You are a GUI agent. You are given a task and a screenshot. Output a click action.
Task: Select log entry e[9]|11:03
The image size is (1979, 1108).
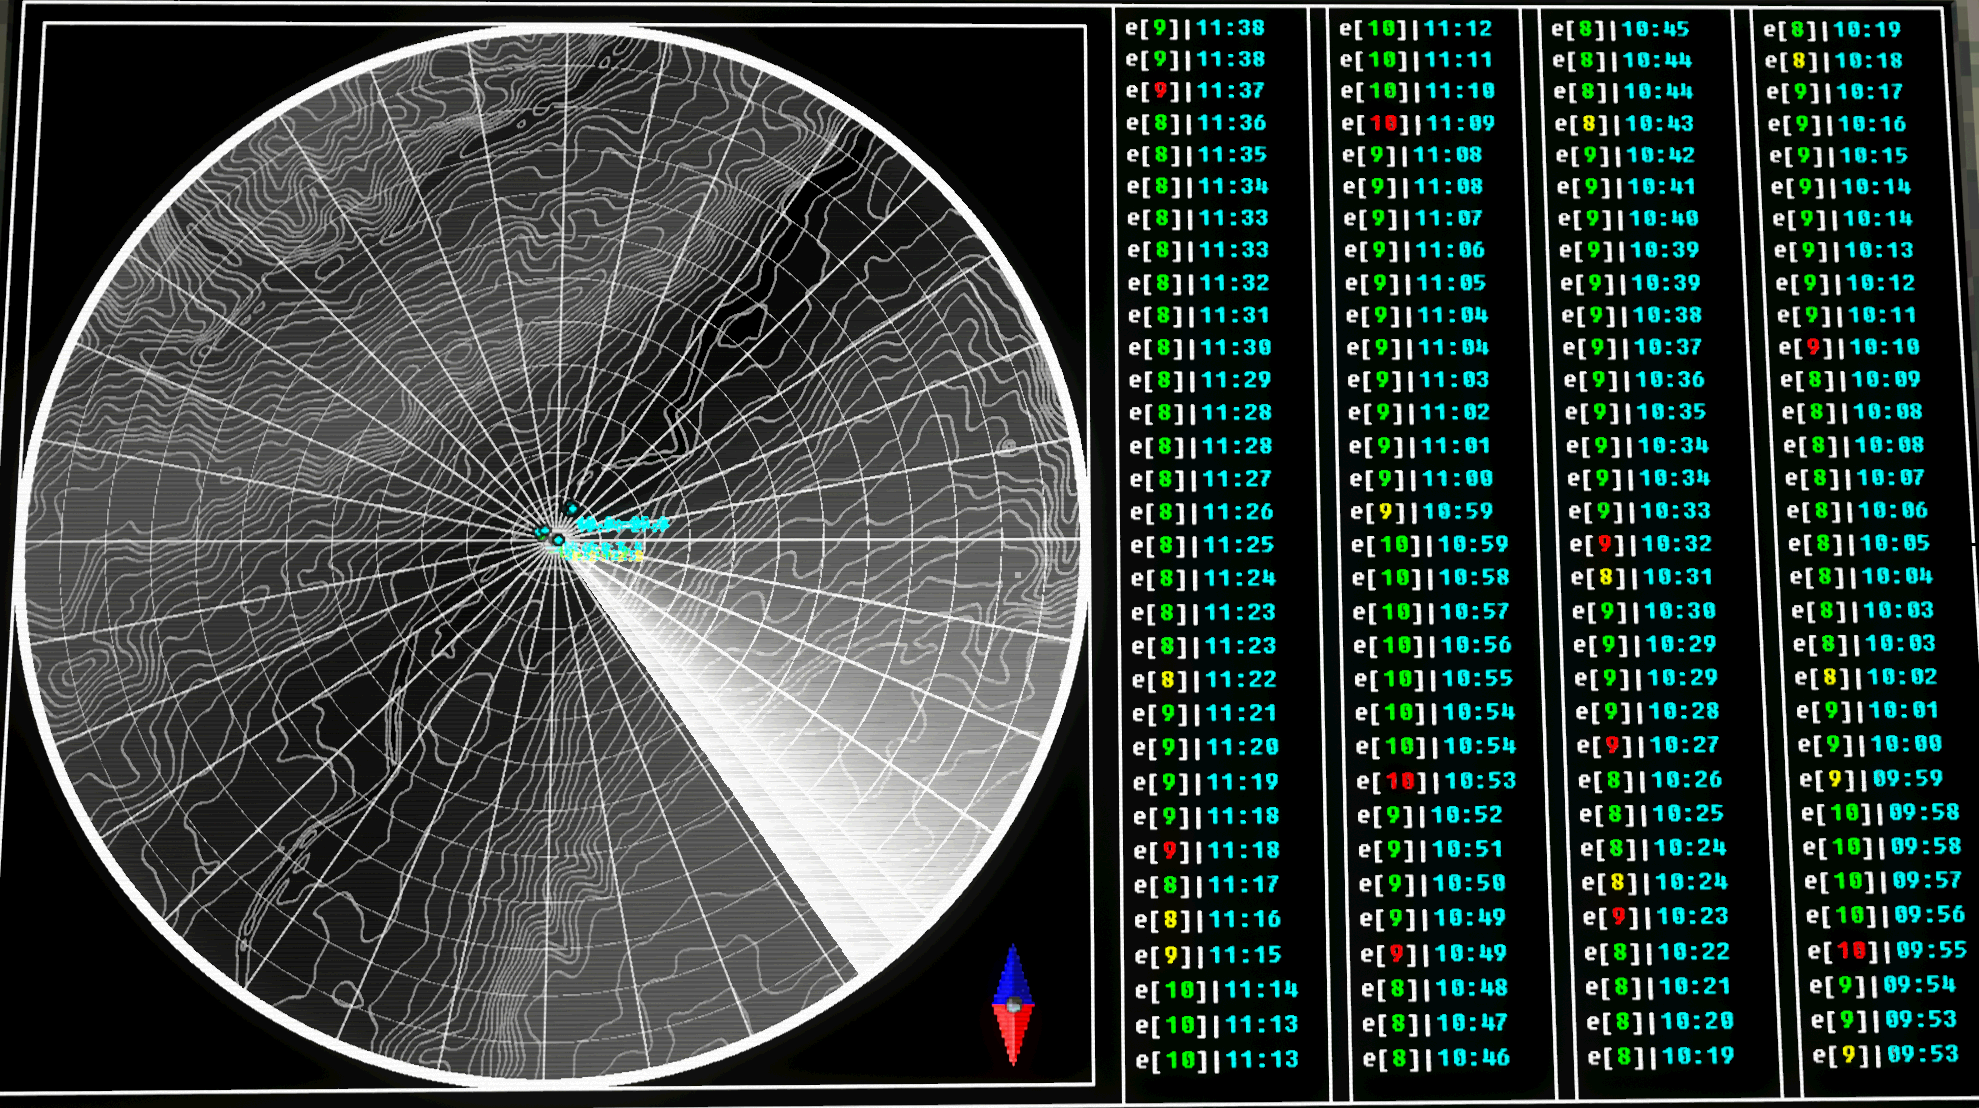(x=1417, y=380)
